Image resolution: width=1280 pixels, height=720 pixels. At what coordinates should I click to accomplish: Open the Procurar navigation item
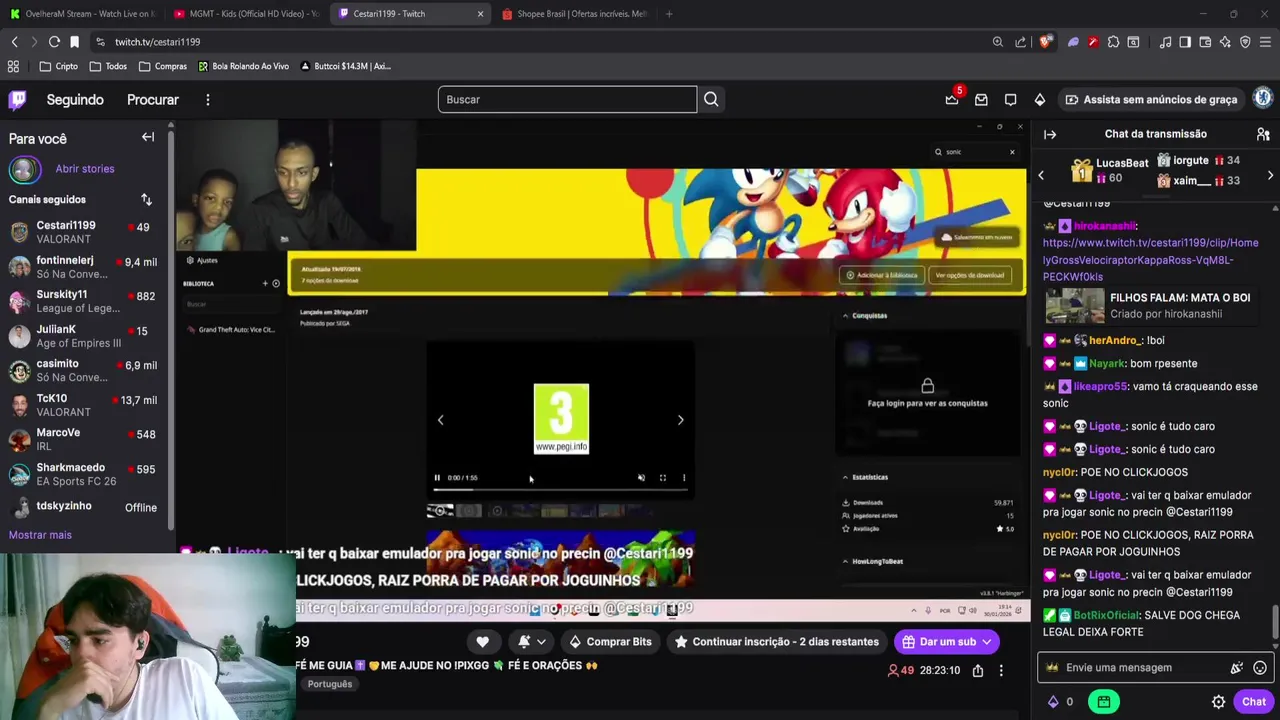[x=153, y=100]
